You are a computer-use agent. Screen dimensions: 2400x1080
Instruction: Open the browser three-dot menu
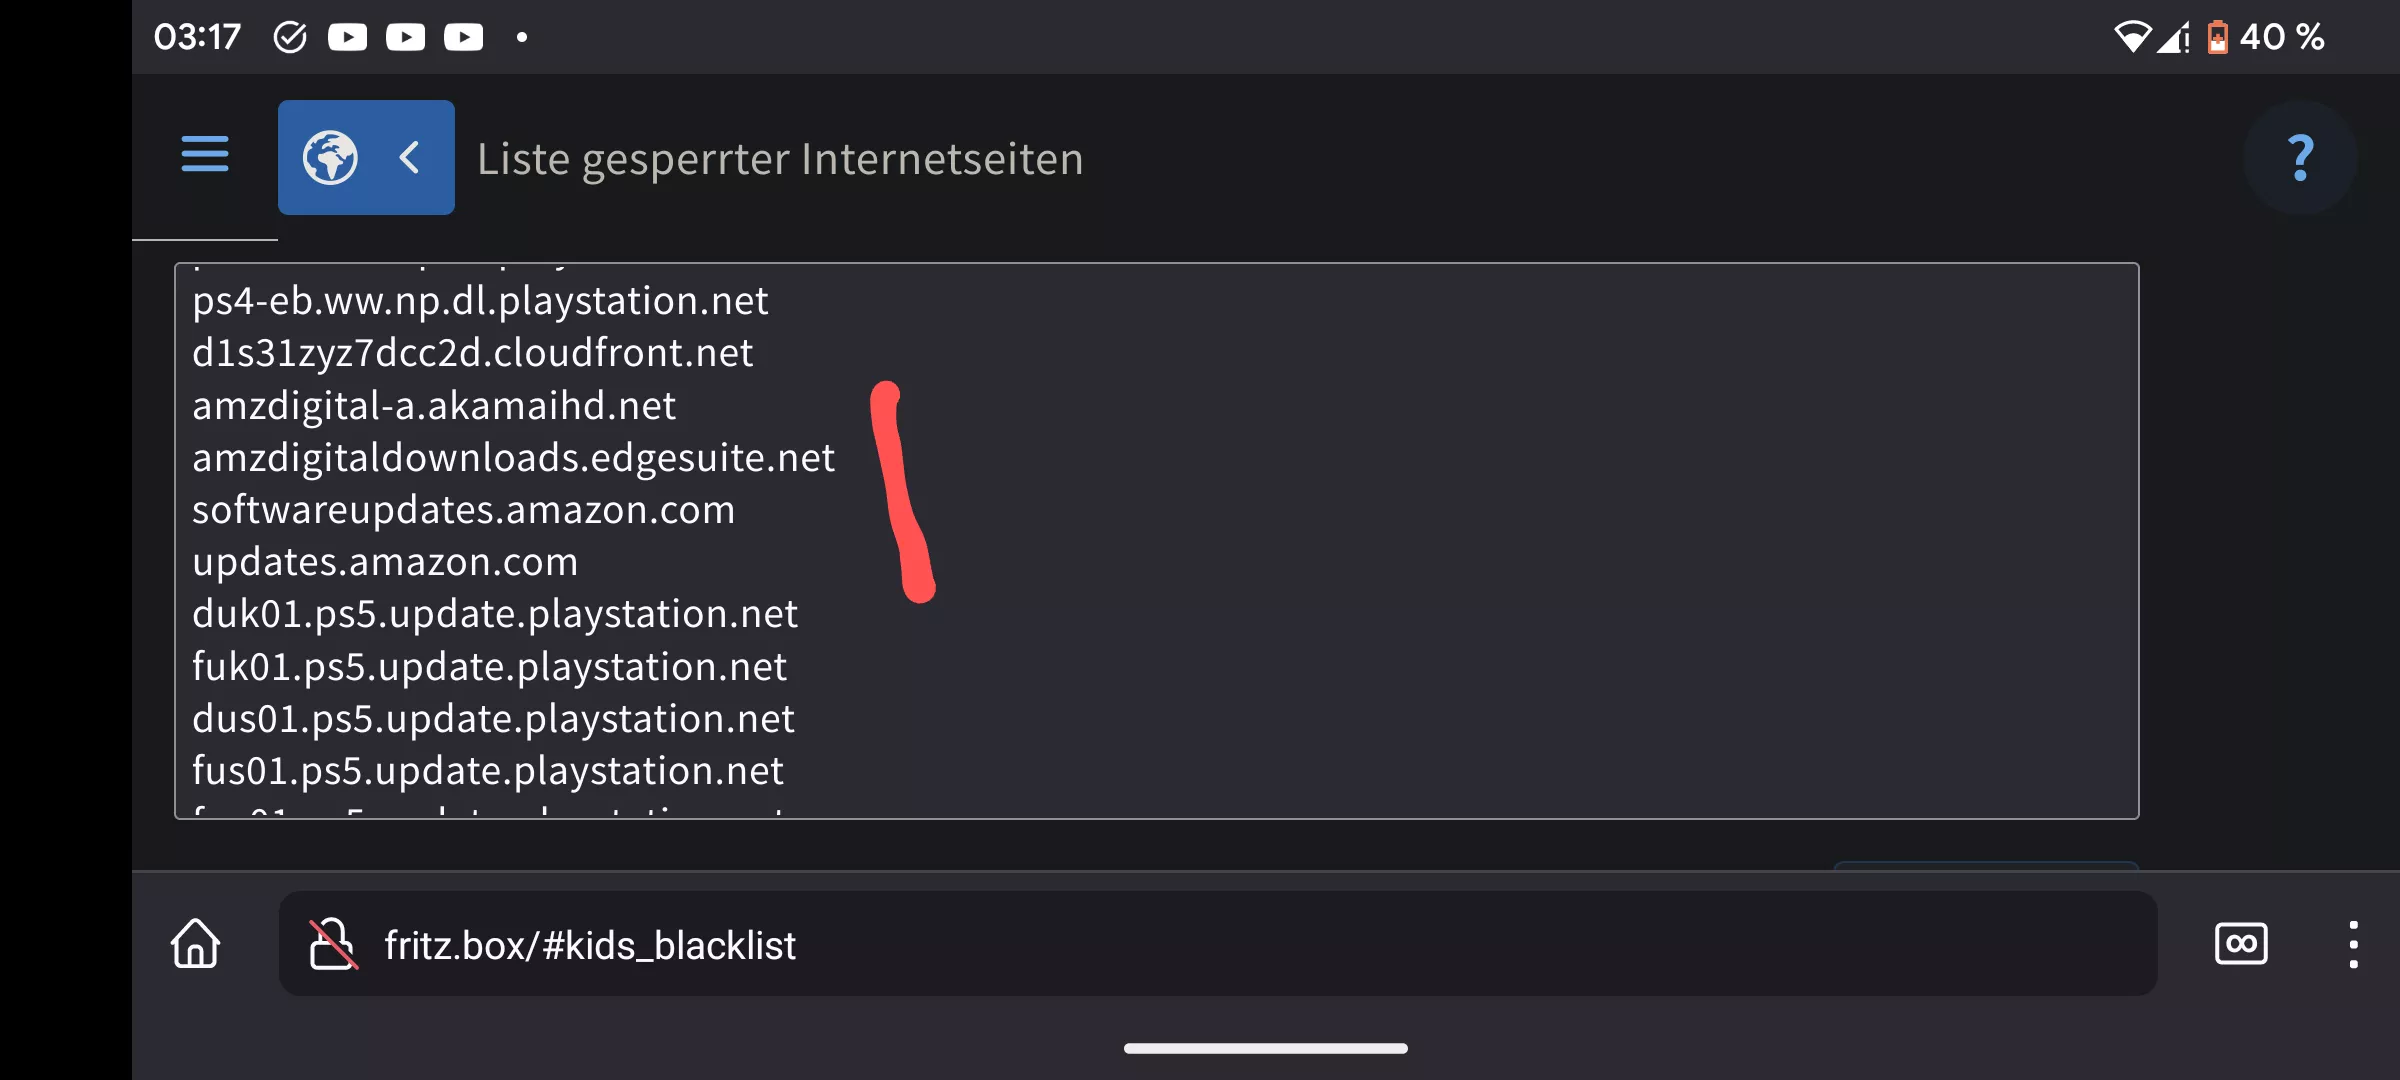coord(2353,944)
